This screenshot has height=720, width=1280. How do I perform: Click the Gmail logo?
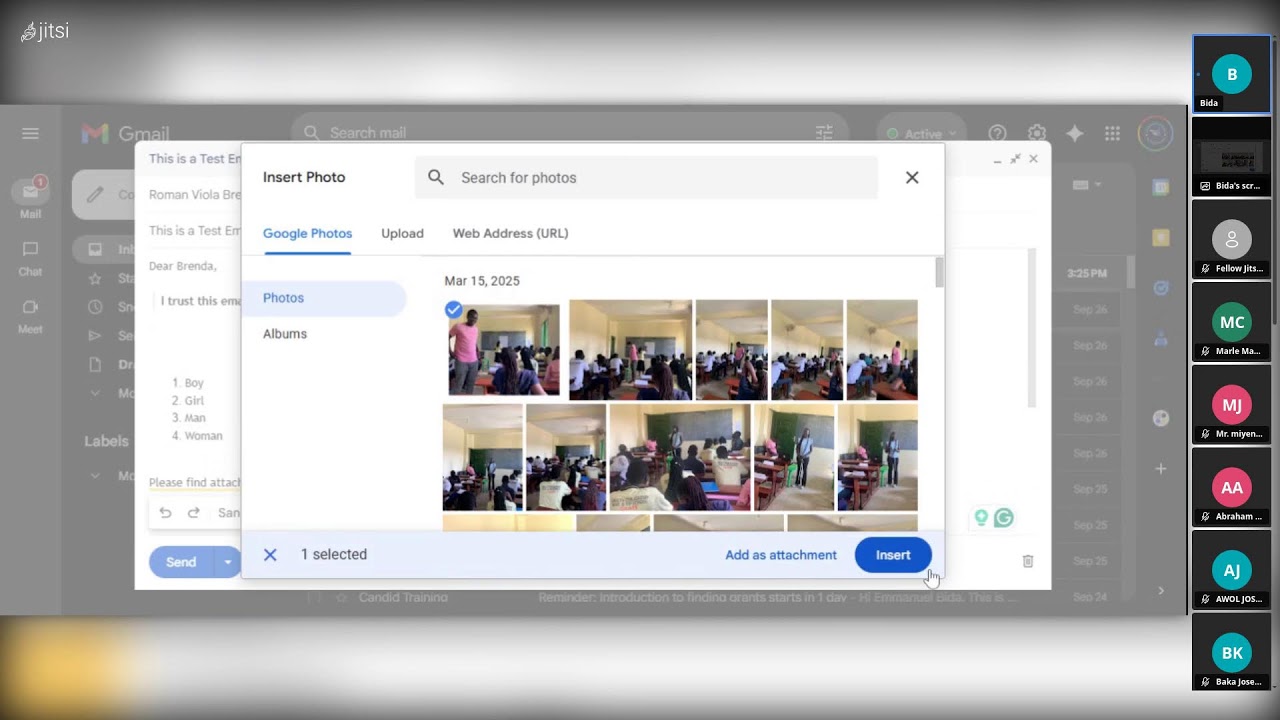[x=125, y=133]
